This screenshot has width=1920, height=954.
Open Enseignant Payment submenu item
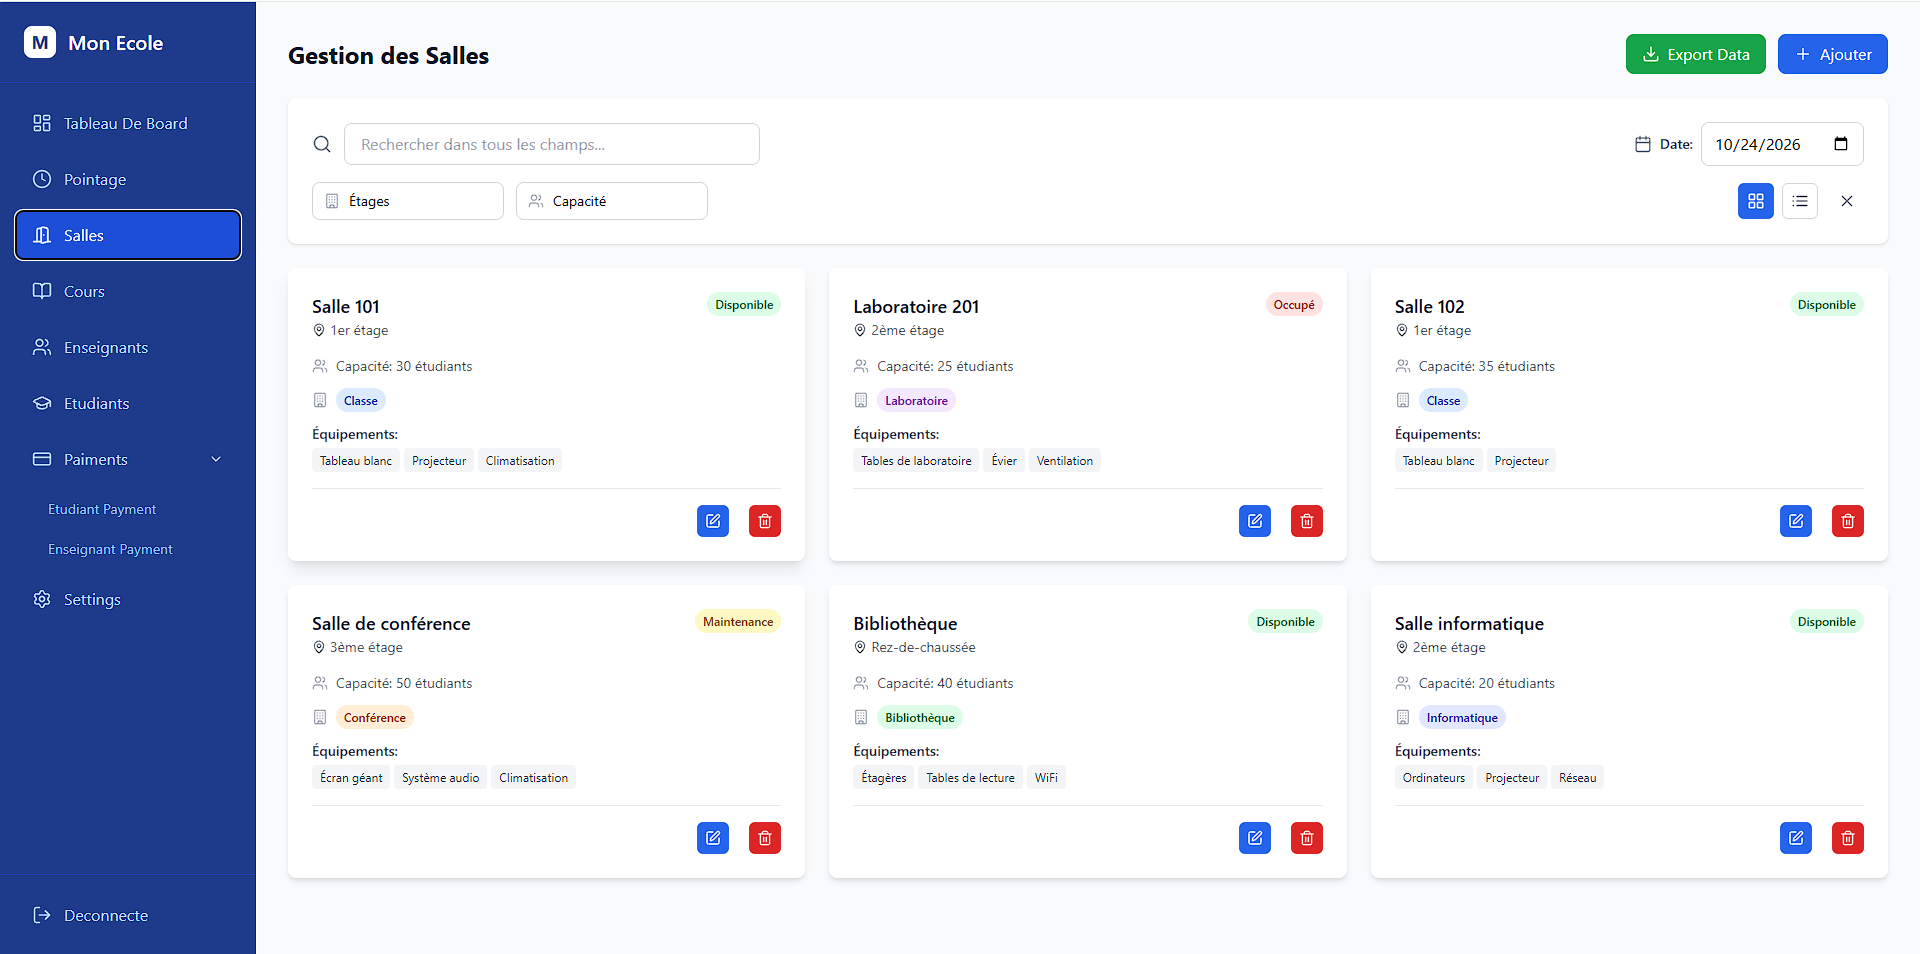[x=110, y=550]
